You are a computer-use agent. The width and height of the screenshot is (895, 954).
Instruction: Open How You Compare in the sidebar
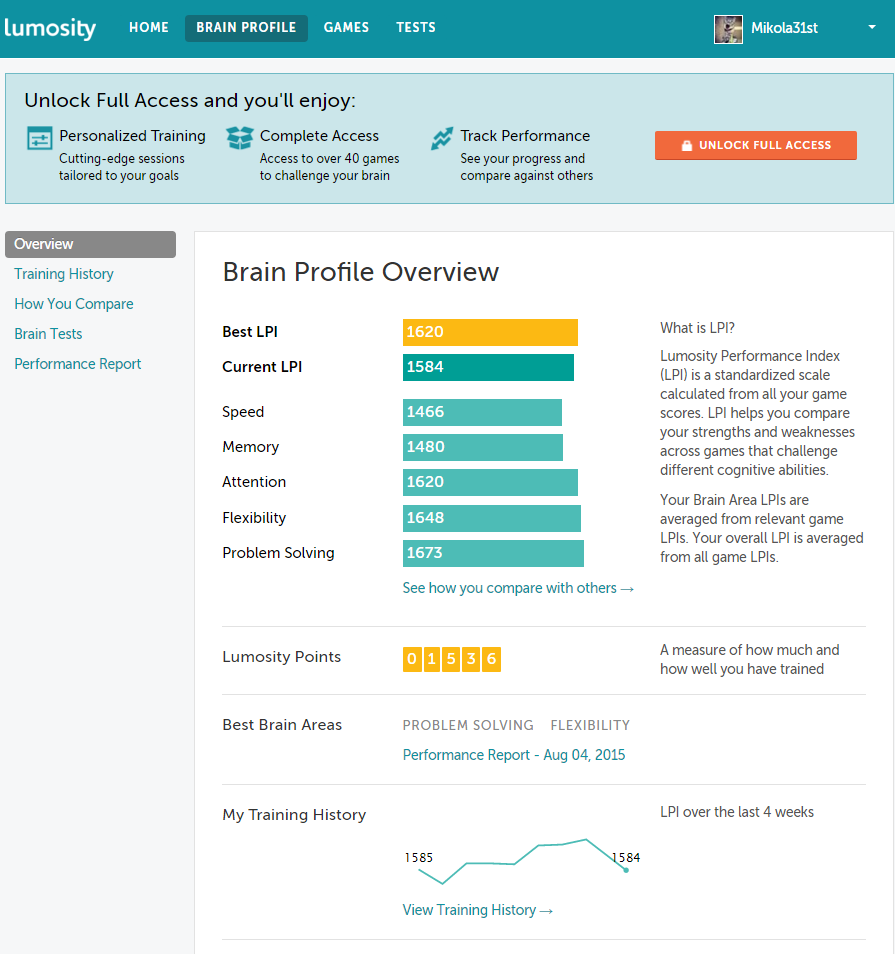click(x=74, y=304)
